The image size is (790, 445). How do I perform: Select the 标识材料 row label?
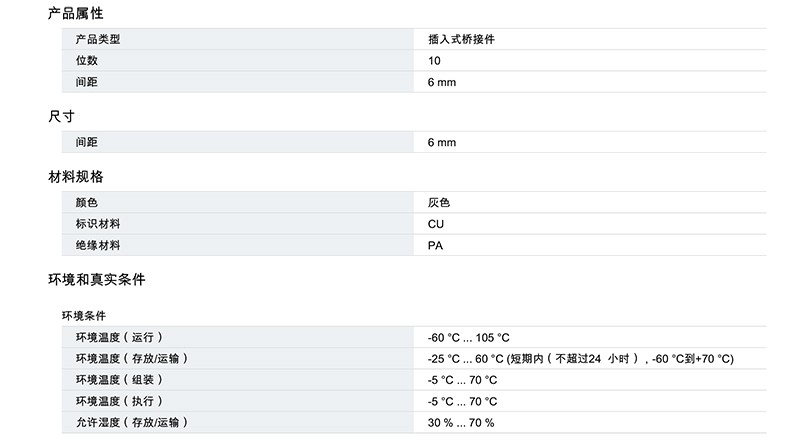97,224
